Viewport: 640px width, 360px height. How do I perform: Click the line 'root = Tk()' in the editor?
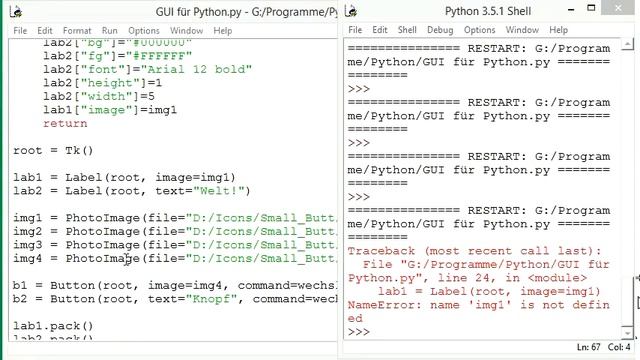click(53, 150)
